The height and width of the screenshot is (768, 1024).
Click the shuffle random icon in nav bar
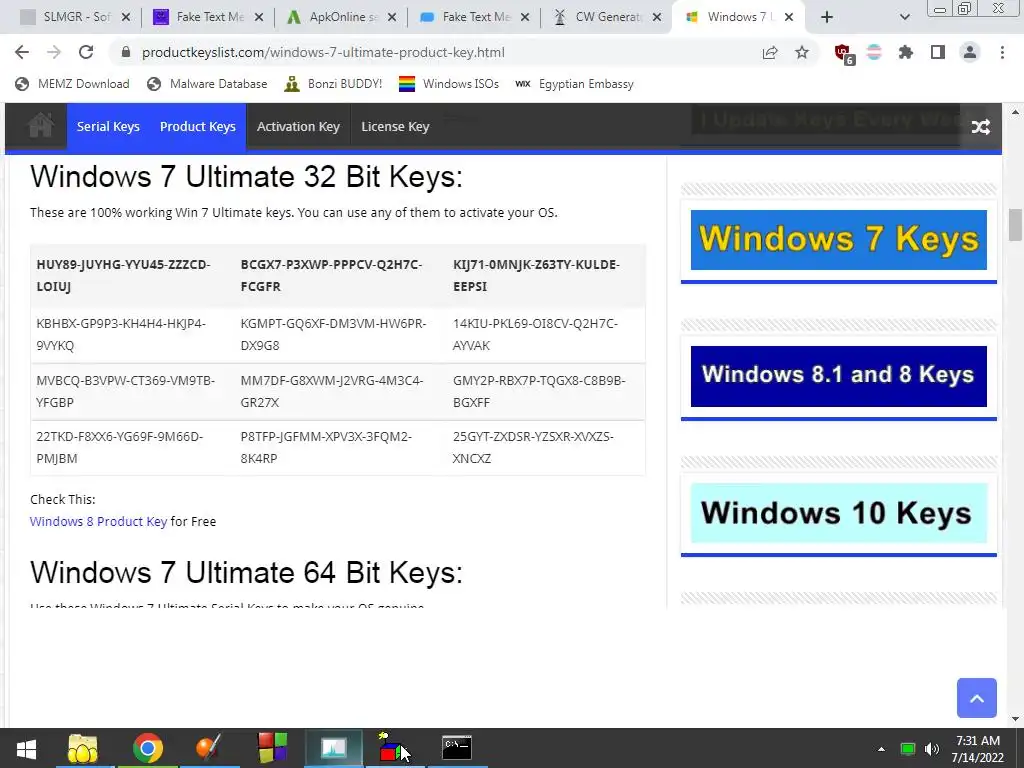(980, 127)
